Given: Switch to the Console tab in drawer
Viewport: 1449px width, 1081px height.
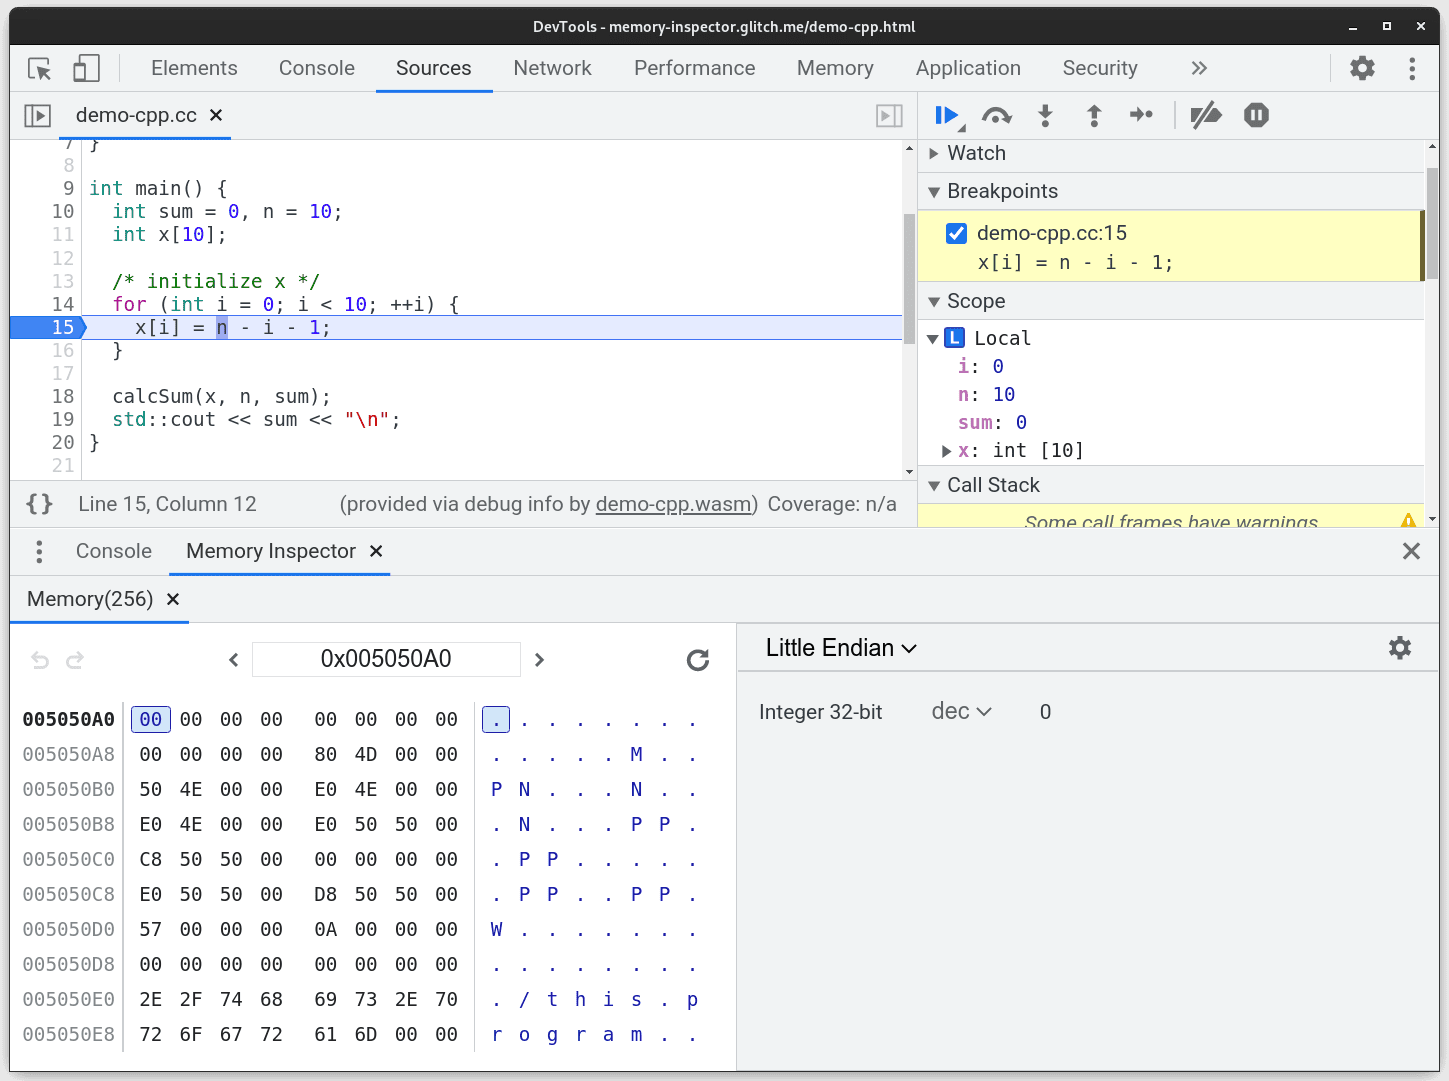Looking at the screenshot, I should click(x=113, y=551).
